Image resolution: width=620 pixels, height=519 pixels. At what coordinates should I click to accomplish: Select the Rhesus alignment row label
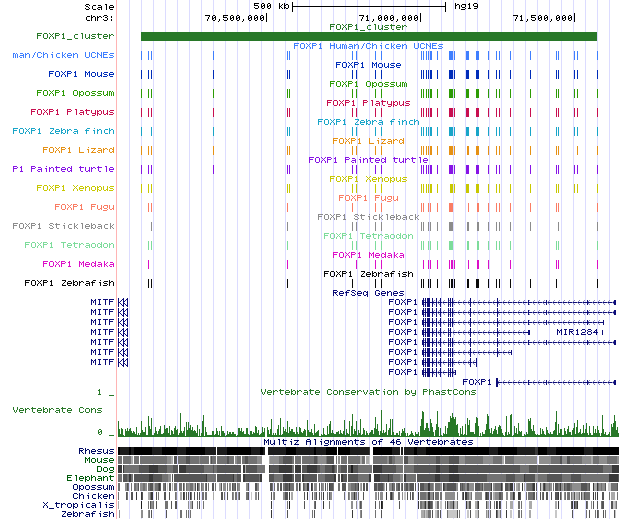pyautogui.click(x=96, y=451)
